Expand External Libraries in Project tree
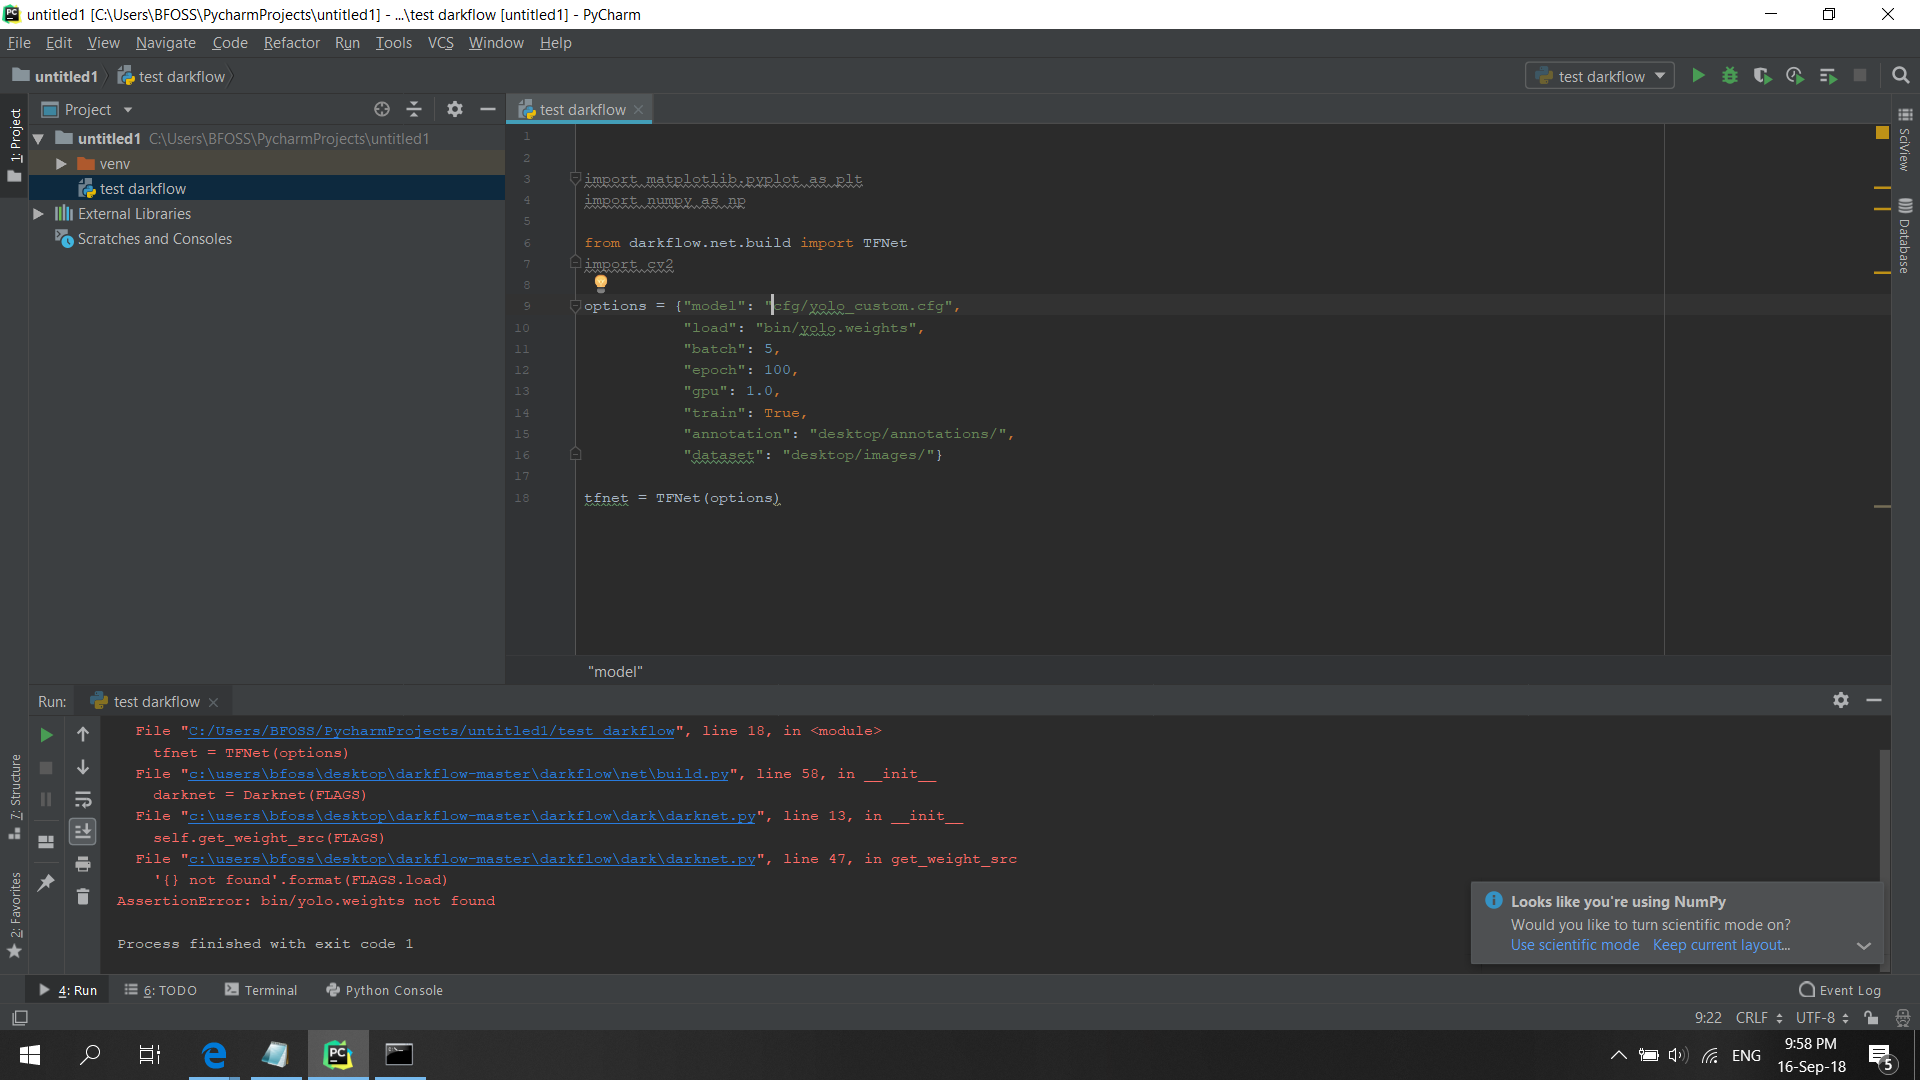Viewport: 1920px width, 1080px height. [38, 213]
